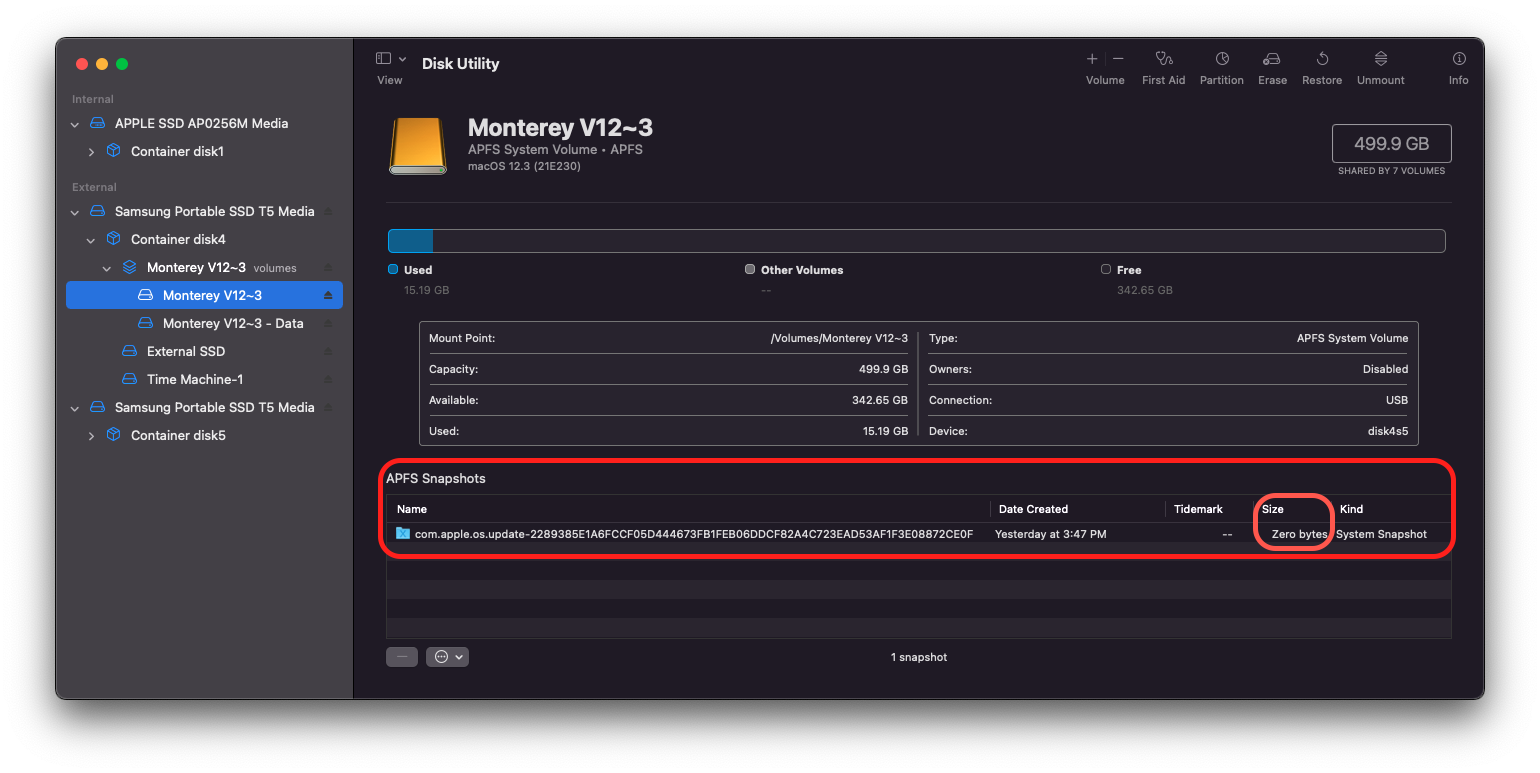This screenshot has width=1540, height=773.
Task: Click the 'macOS 12.3 (21E230)' version text
Action: point(524,166)
